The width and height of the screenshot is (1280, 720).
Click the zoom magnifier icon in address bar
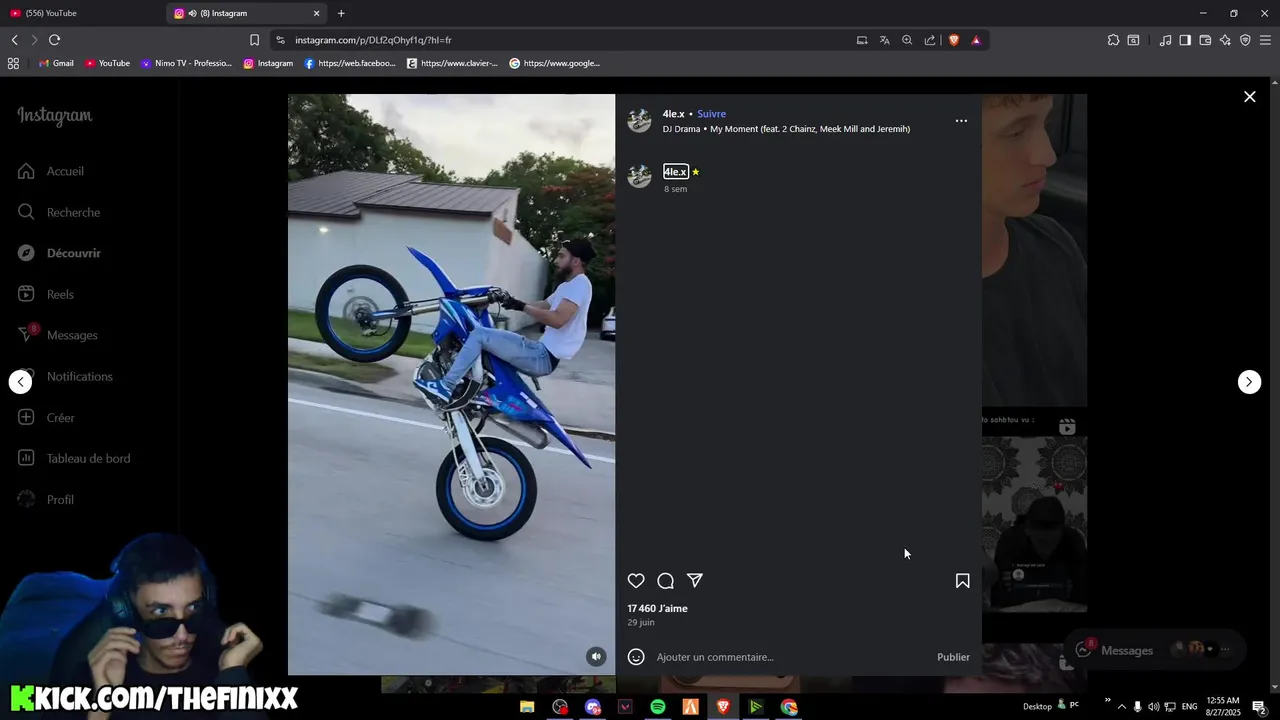(907, 40)
